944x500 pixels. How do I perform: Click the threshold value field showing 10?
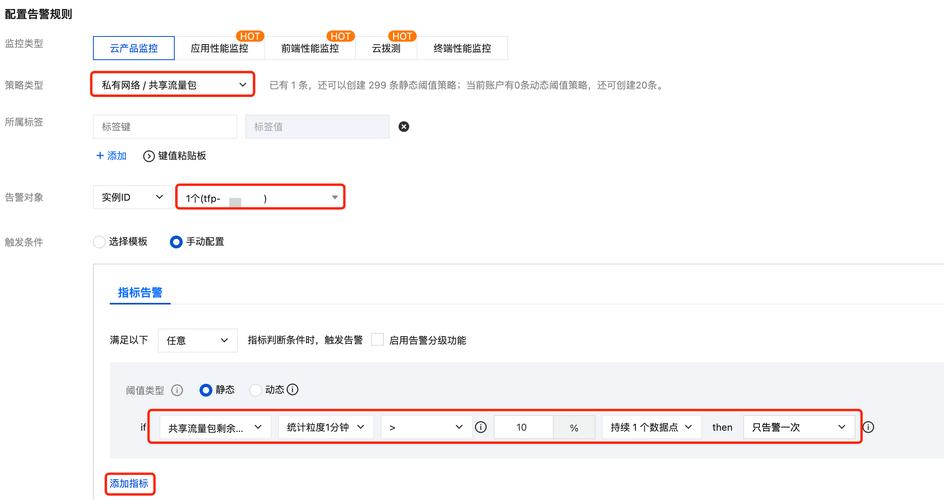pos(523,427)
